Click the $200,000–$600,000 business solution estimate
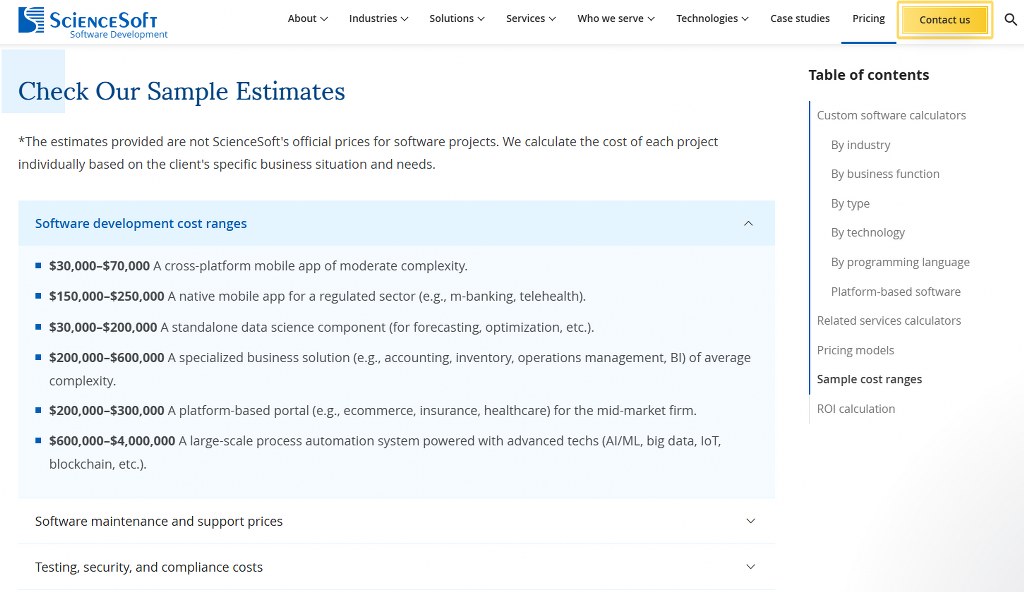 [x=400, y=369]
